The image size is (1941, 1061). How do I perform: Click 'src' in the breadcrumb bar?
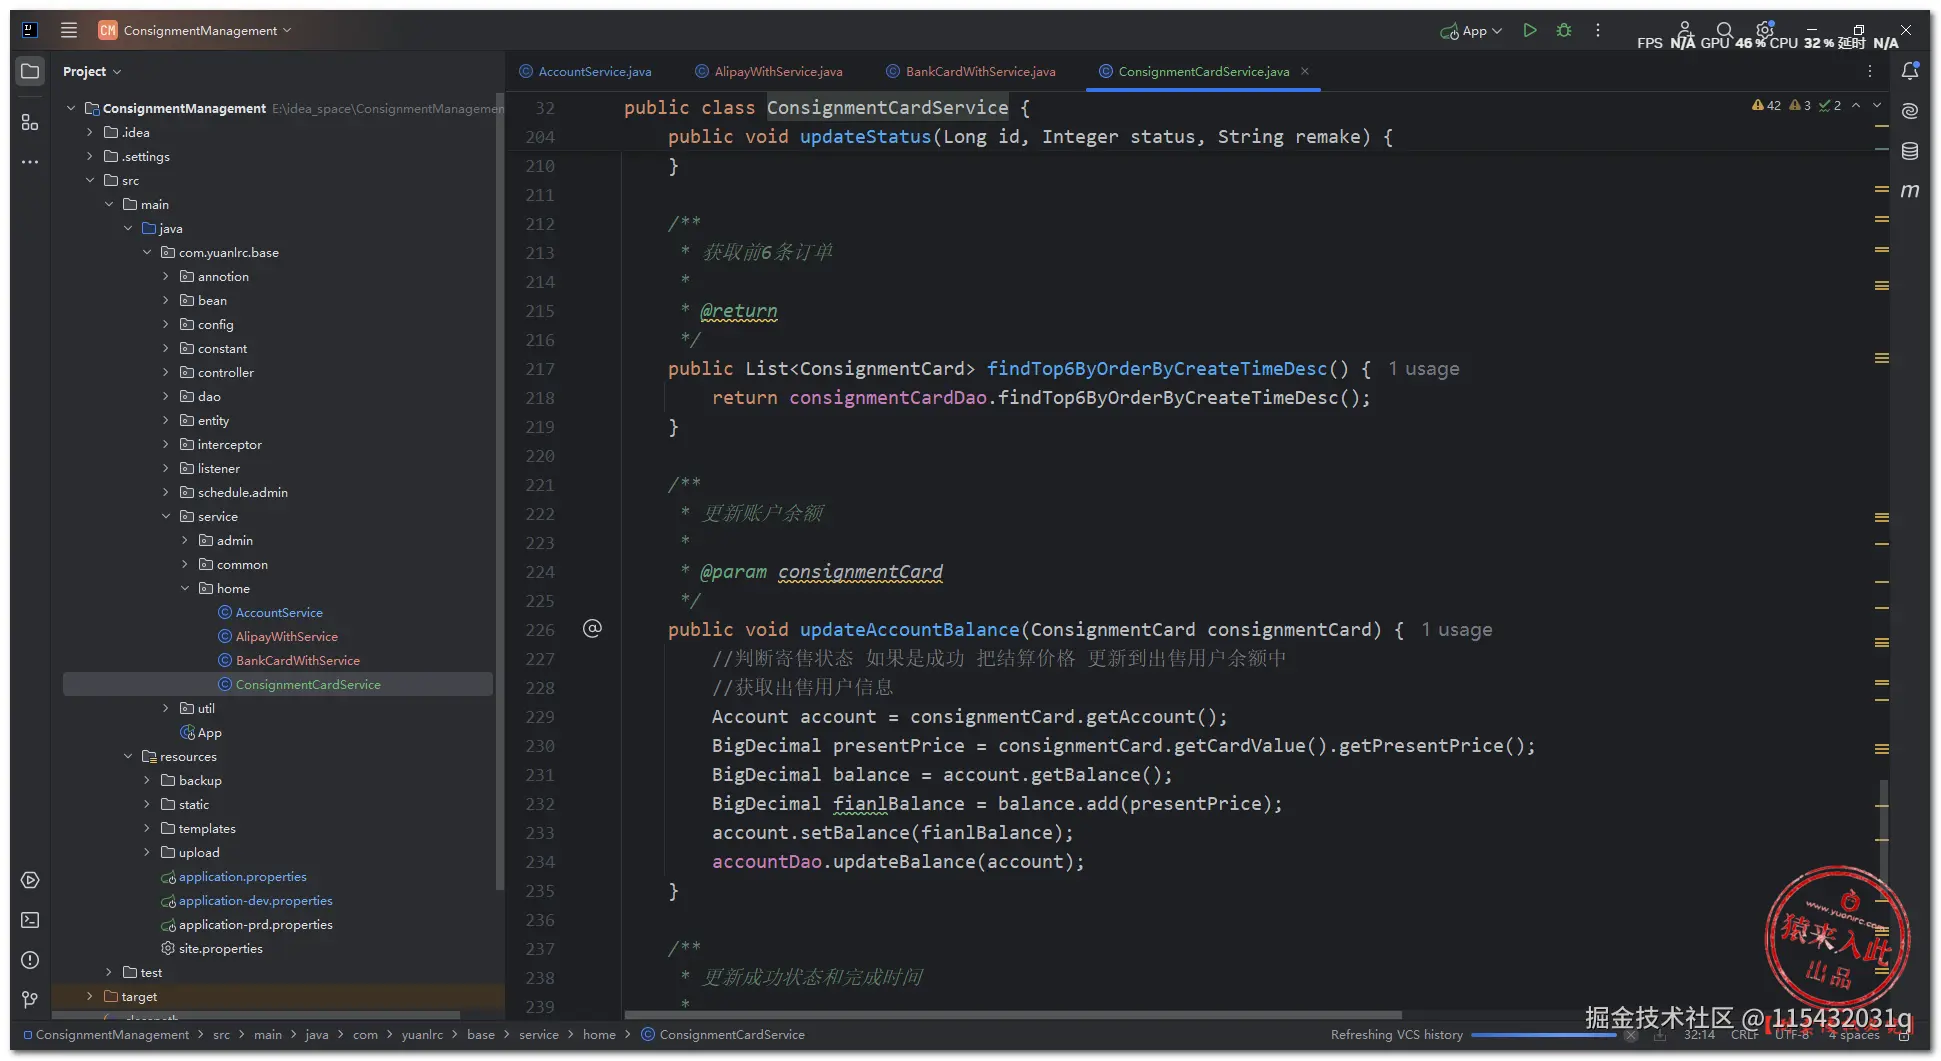[221, 1034]
